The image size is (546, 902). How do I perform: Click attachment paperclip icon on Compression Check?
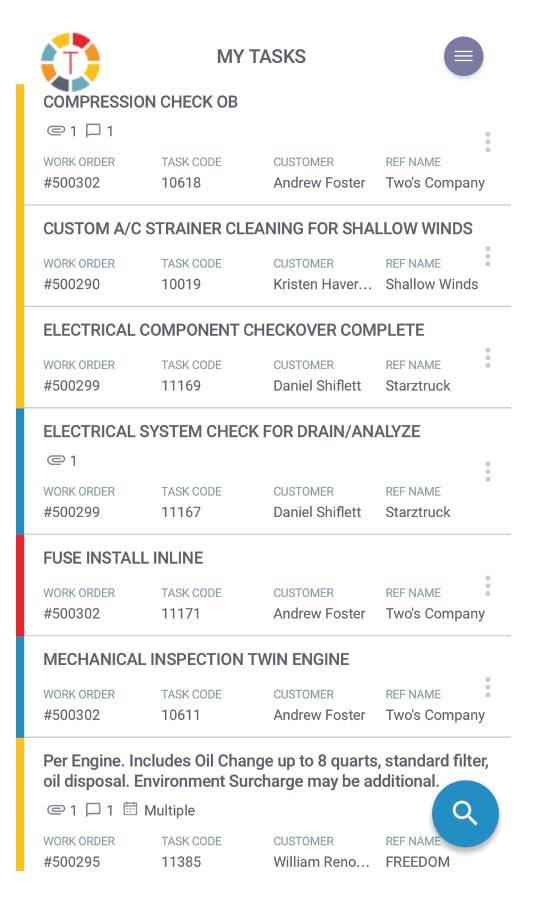tap(56, 131)
